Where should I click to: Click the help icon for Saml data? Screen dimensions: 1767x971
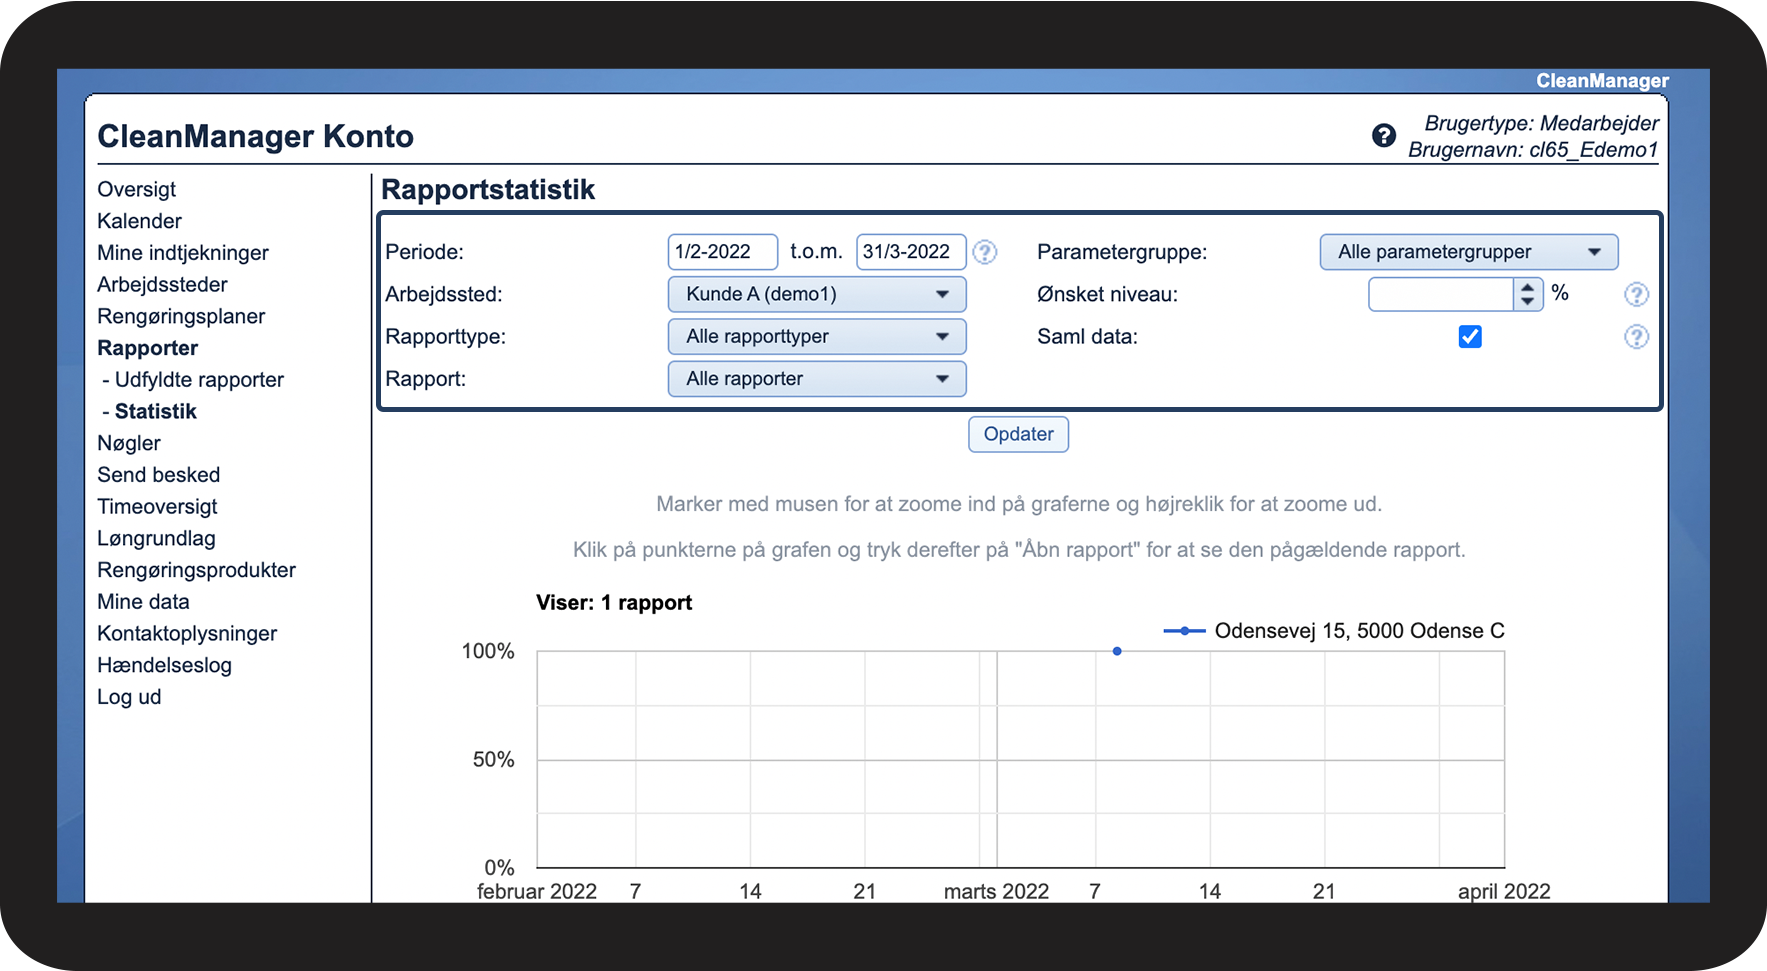coord(1636,337)
